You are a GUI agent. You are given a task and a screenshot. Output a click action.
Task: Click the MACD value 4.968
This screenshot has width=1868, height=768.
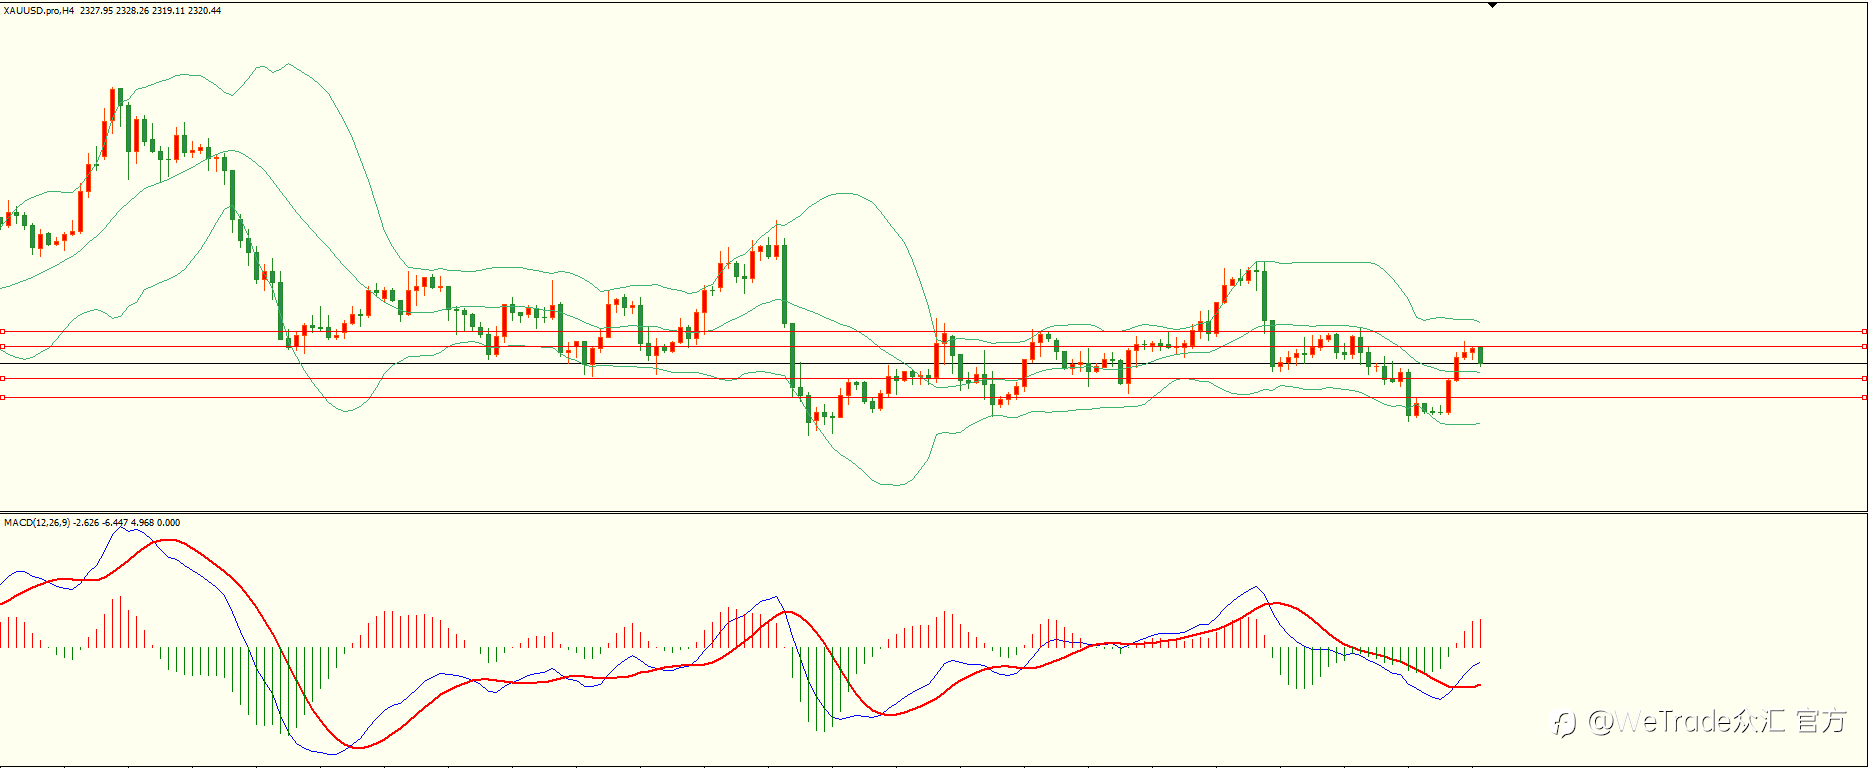[x=142, y=522]
